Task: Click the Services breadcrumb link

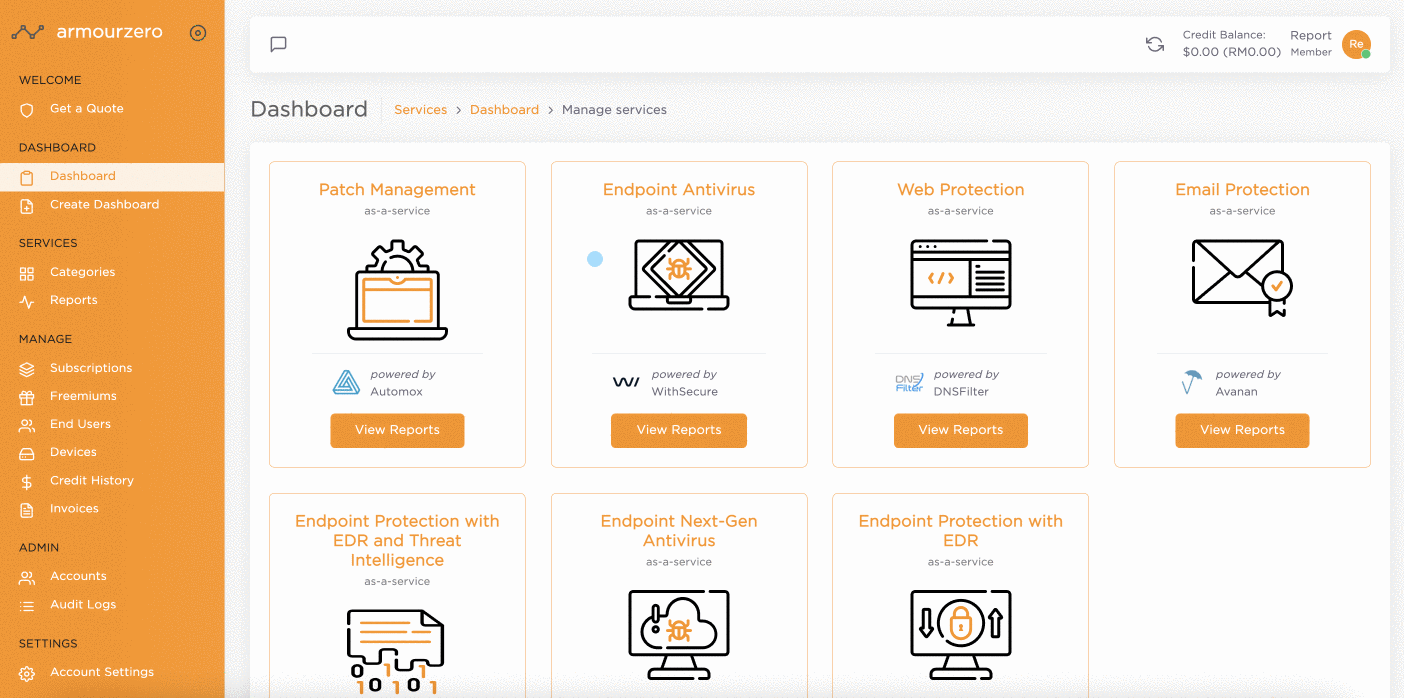Action: (421, 110)
